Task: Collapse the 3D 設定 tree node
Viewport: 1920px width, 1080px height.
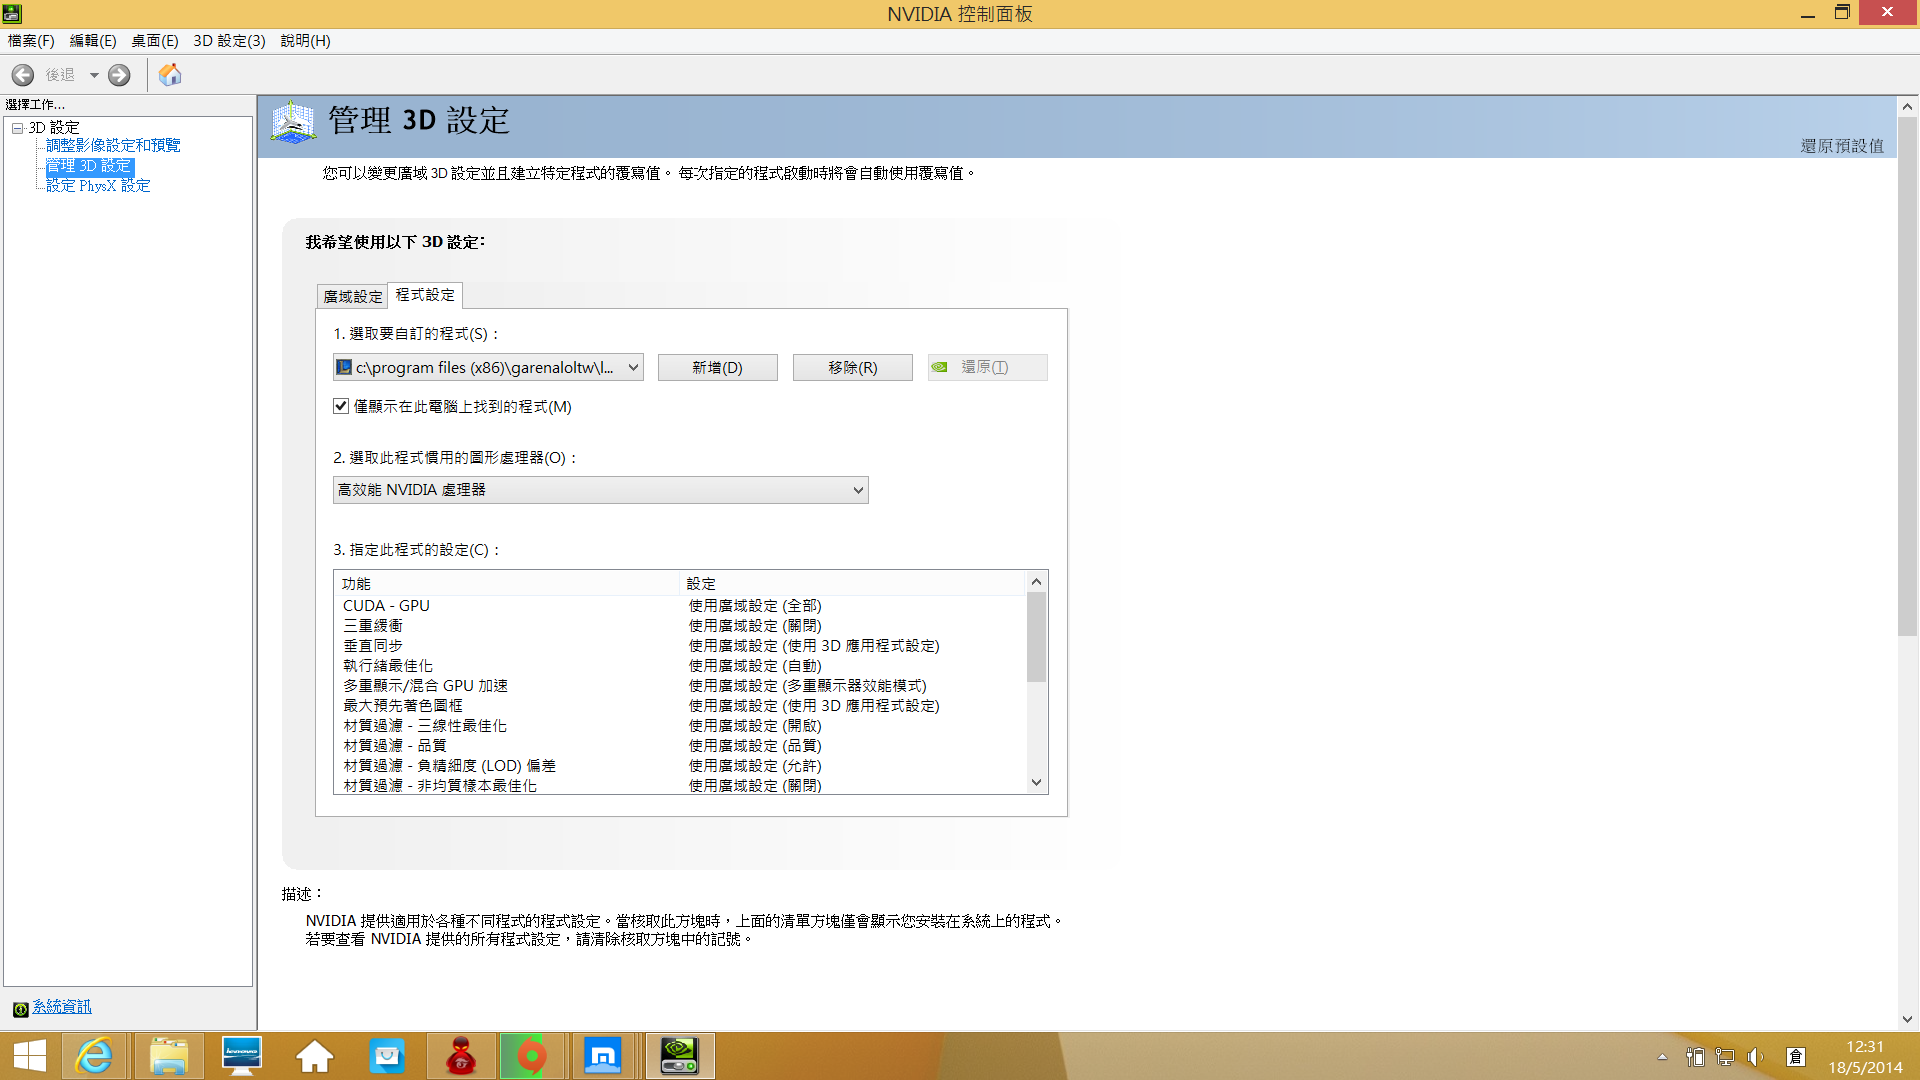Action: tap(17, 128)
